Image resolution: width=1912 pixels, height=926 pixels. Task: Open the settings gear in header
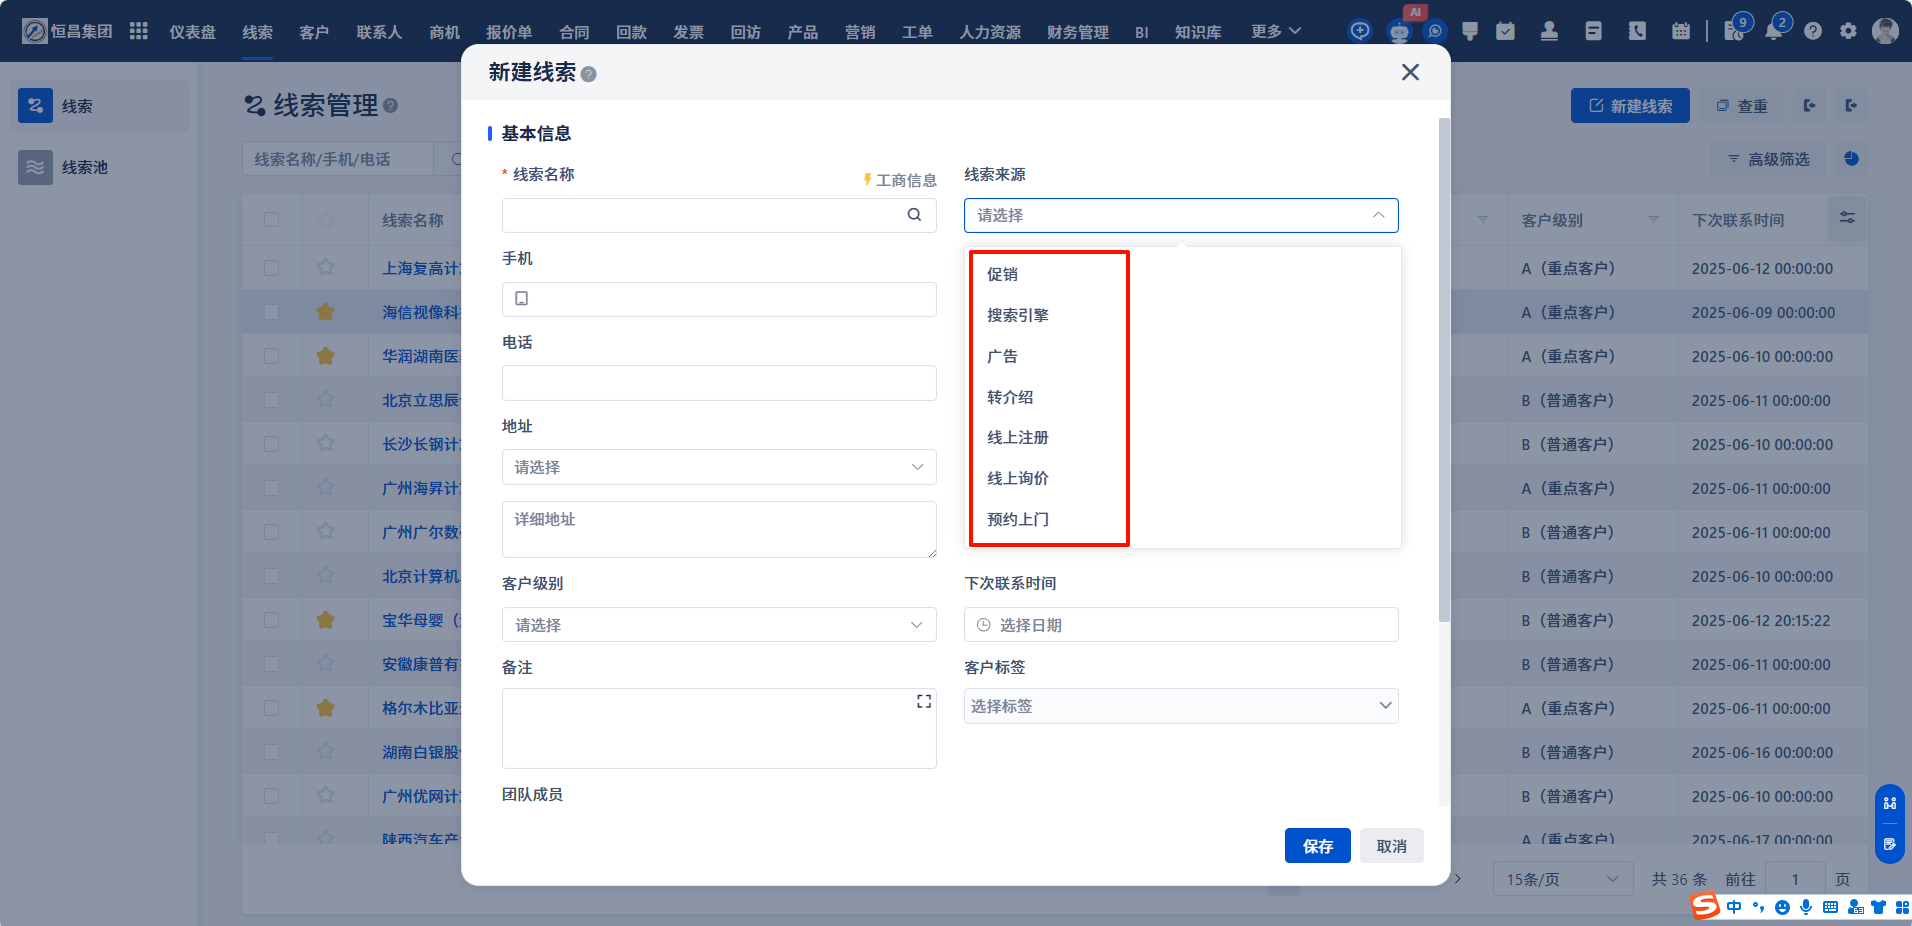[1848, 32]
